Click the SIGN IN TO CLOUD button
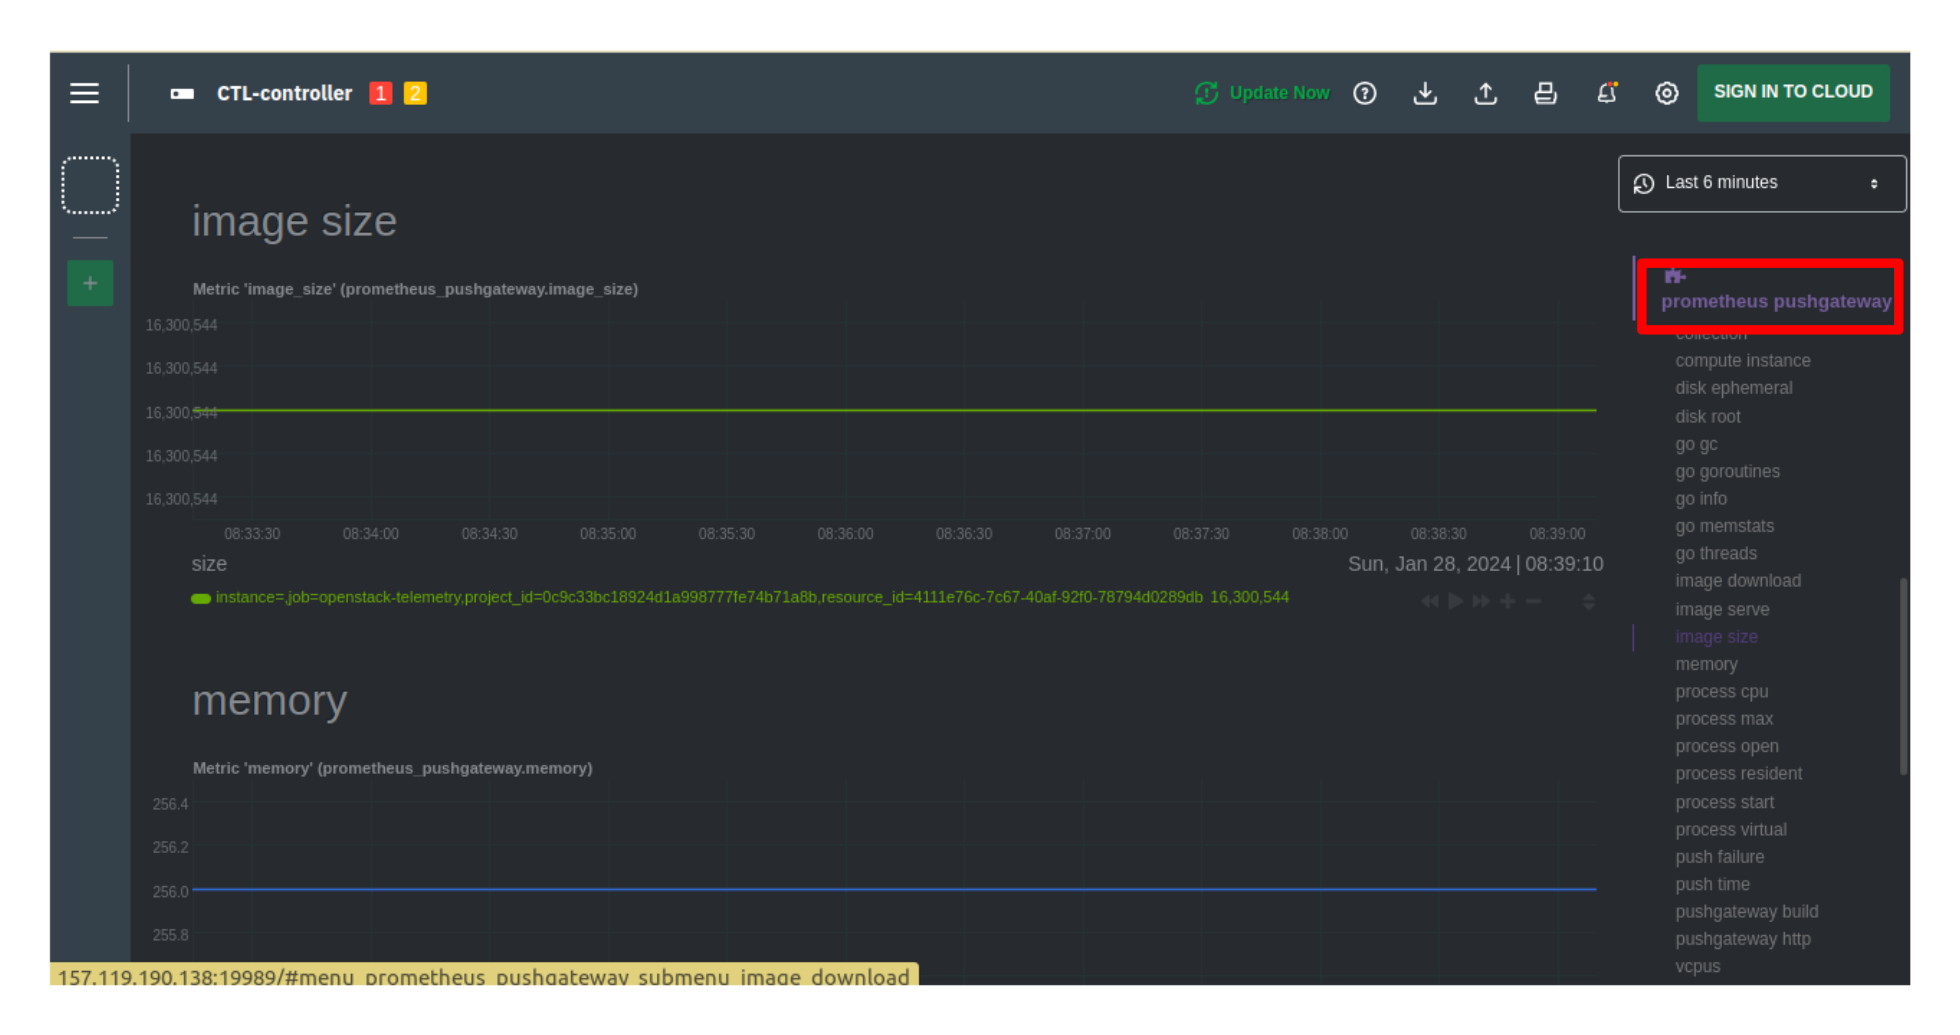Image resolution: width=1960 pixels, height=1035 pixels. pos(1792,92)
